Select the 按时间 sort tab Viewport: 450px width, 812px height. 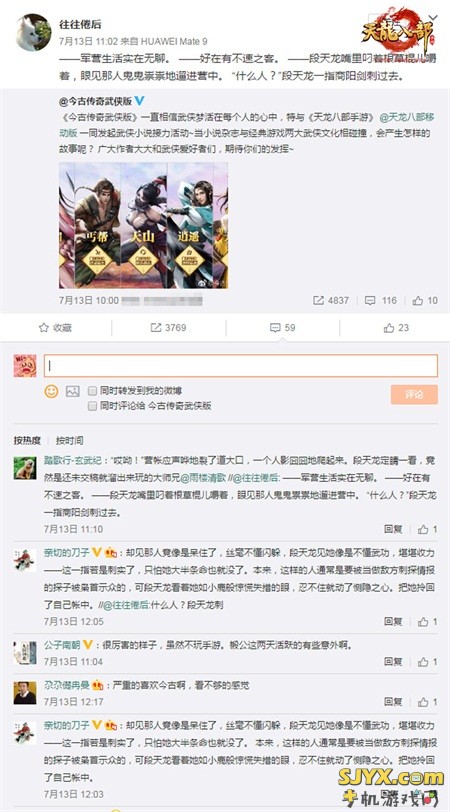coord(69,441)
